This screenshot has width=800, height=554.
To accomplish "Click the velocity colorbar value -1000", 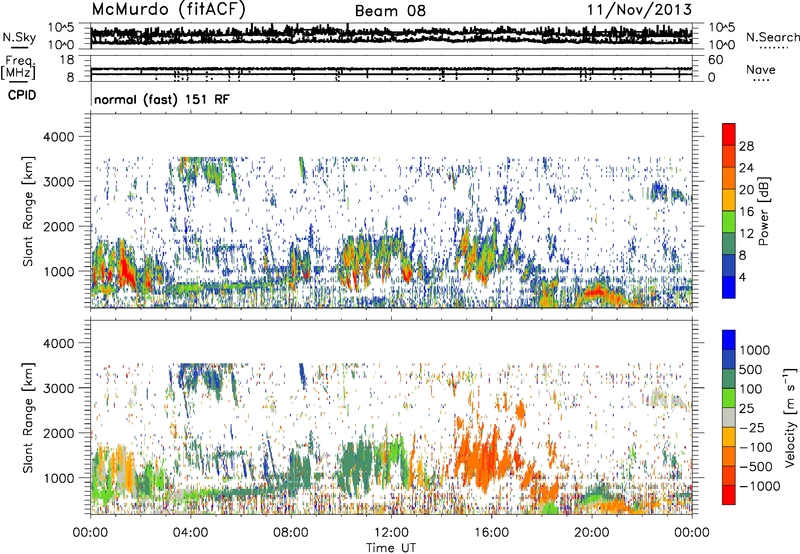I will [x=759, y=486].
